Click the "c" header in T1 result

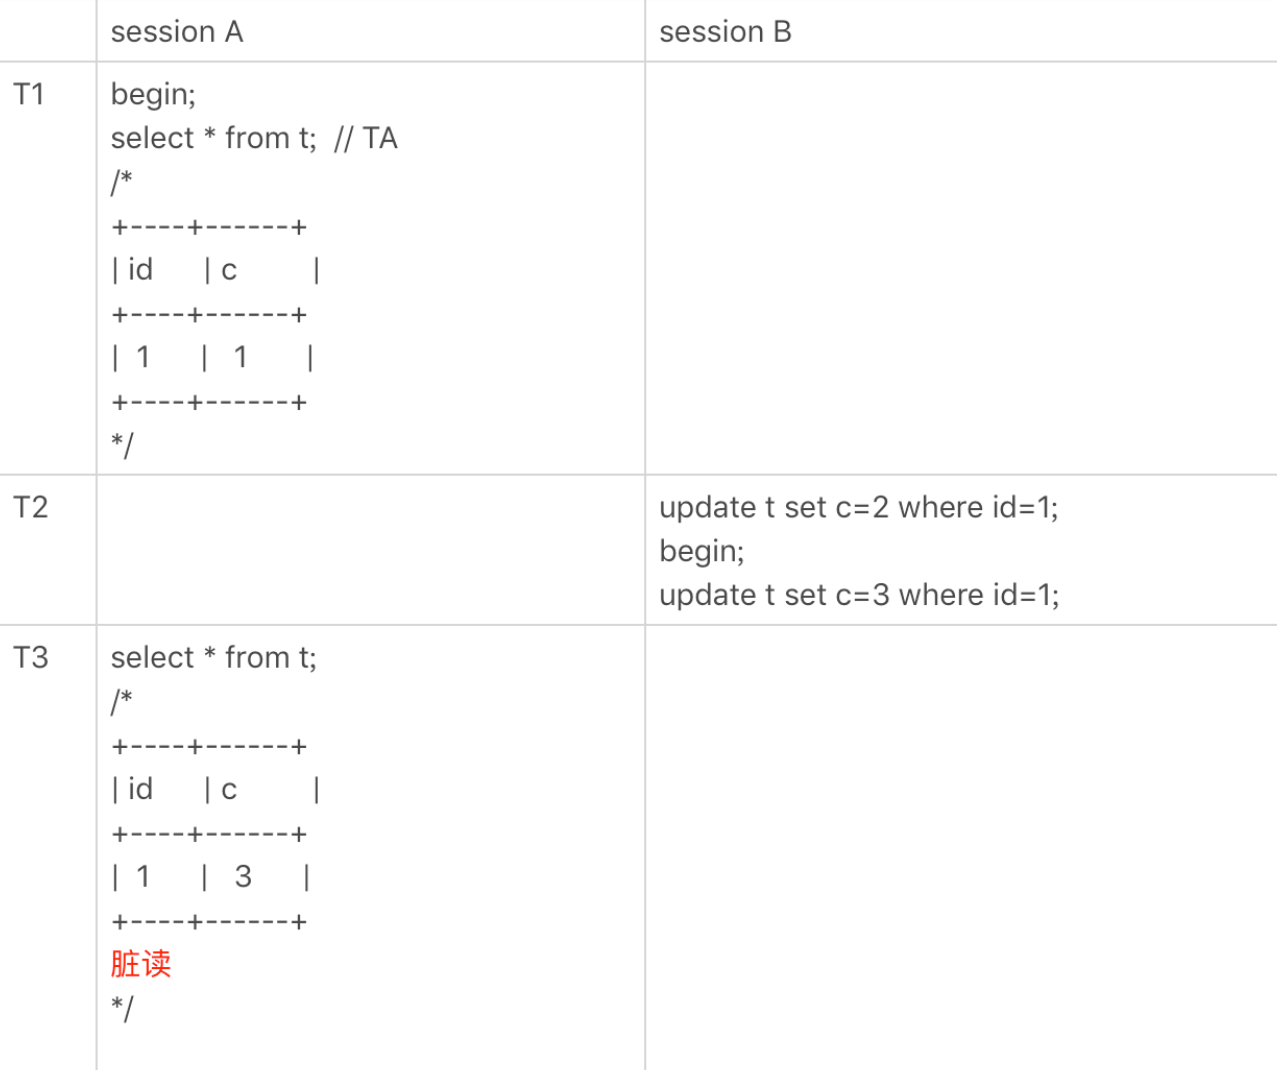[229, 270]
